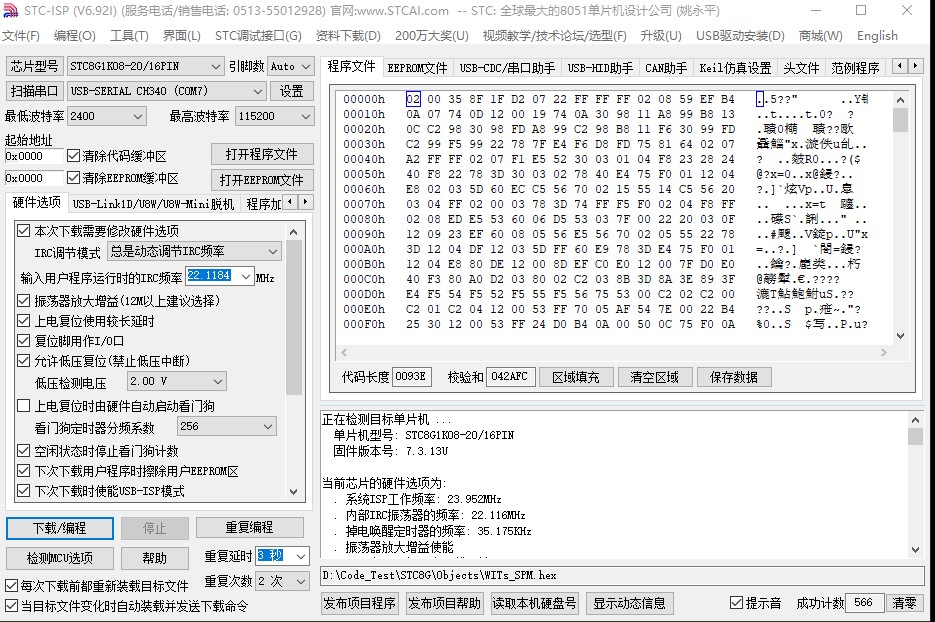The width and height of the screenshot is (935, 622).
Task: Click the 下载/编程 button
Action: click(x=60, y=528)
